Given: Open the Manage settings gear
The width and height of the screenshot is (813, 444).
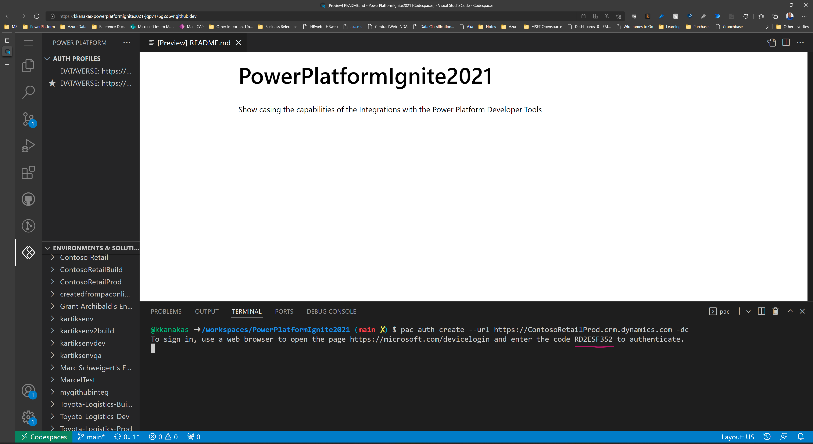Looking at the screenshot, I should coord(29,417).
